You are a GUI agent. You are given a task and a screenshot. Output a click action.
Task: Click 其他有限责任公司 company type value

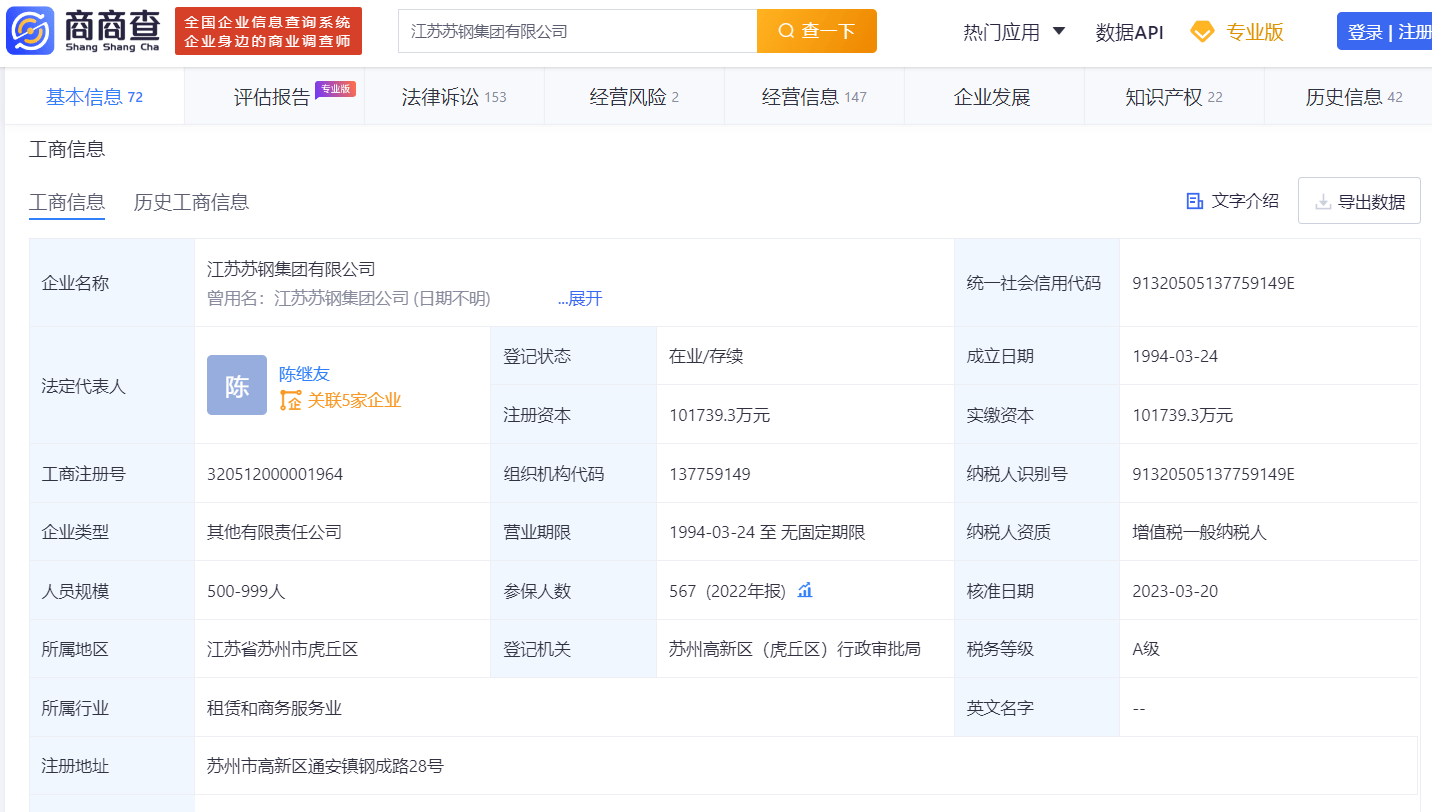click(274, 532)
